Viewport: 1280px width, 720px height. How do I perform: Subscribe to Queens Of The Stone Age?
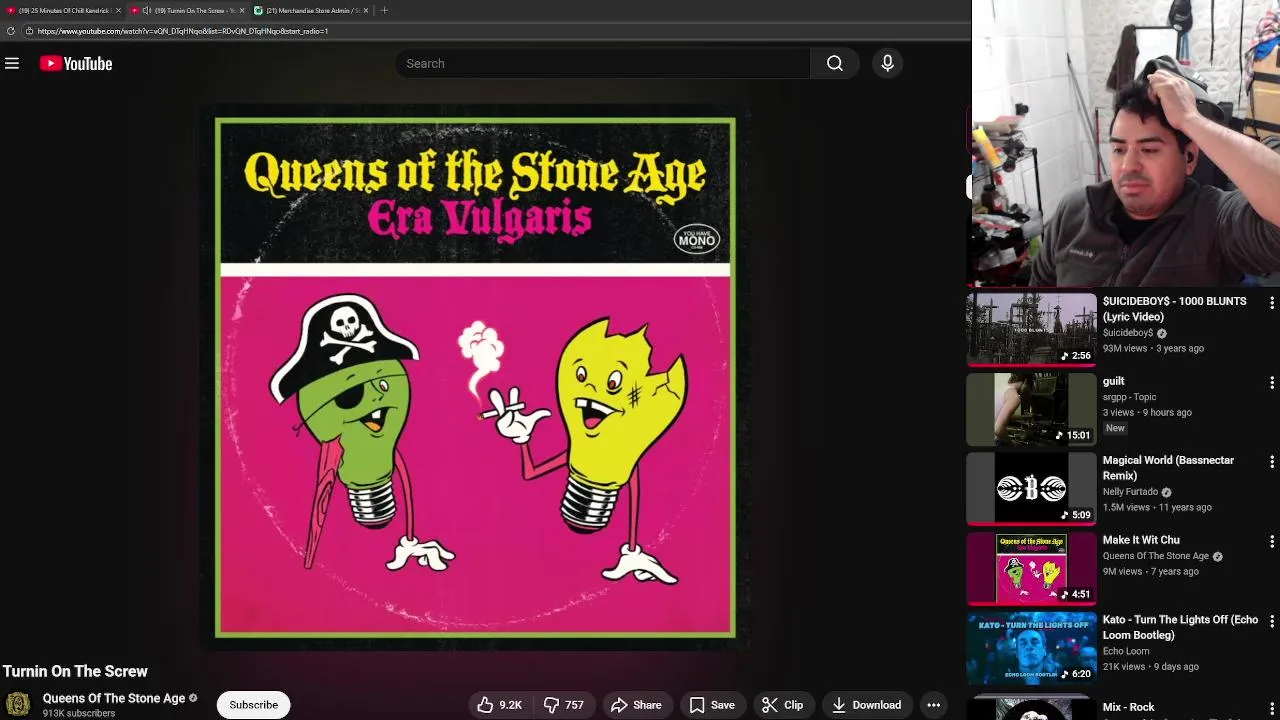[254, 705]
